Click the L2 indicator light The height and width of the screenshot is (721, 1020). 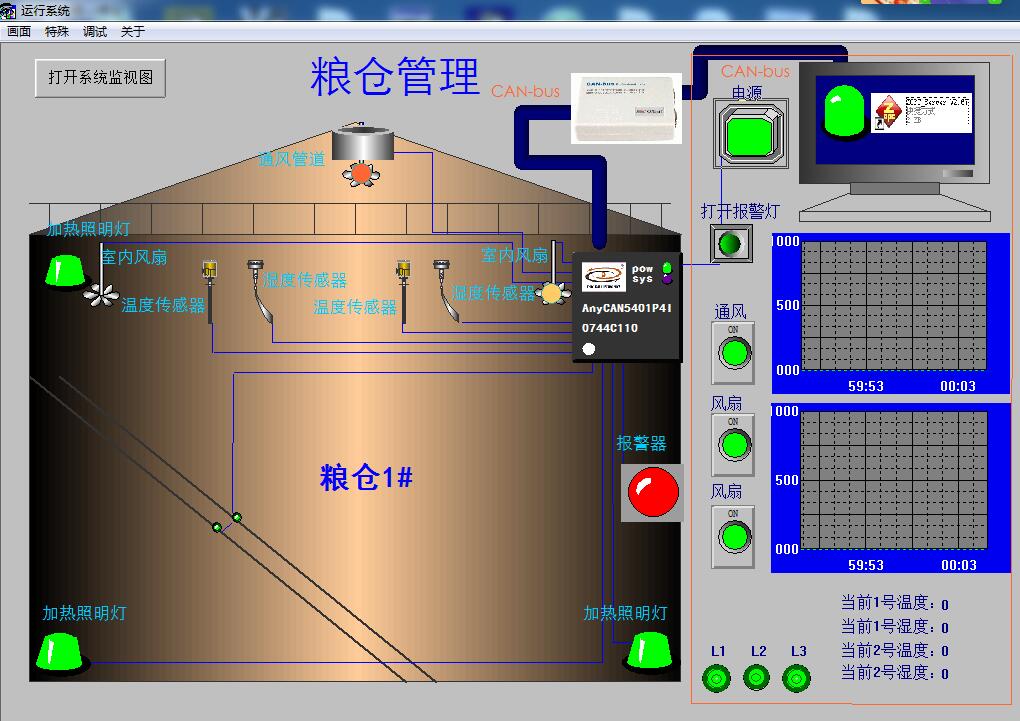click(757, 677)
